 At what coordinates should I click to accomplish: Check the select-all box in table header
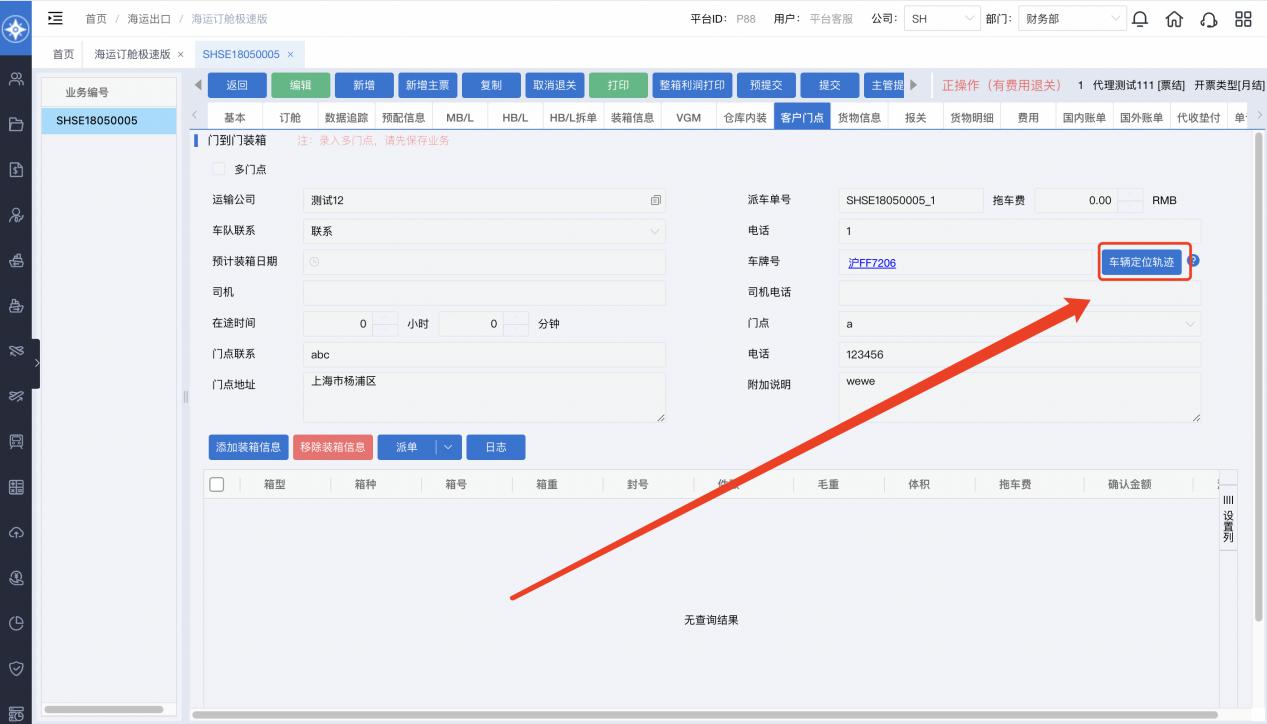click(217, 484)
